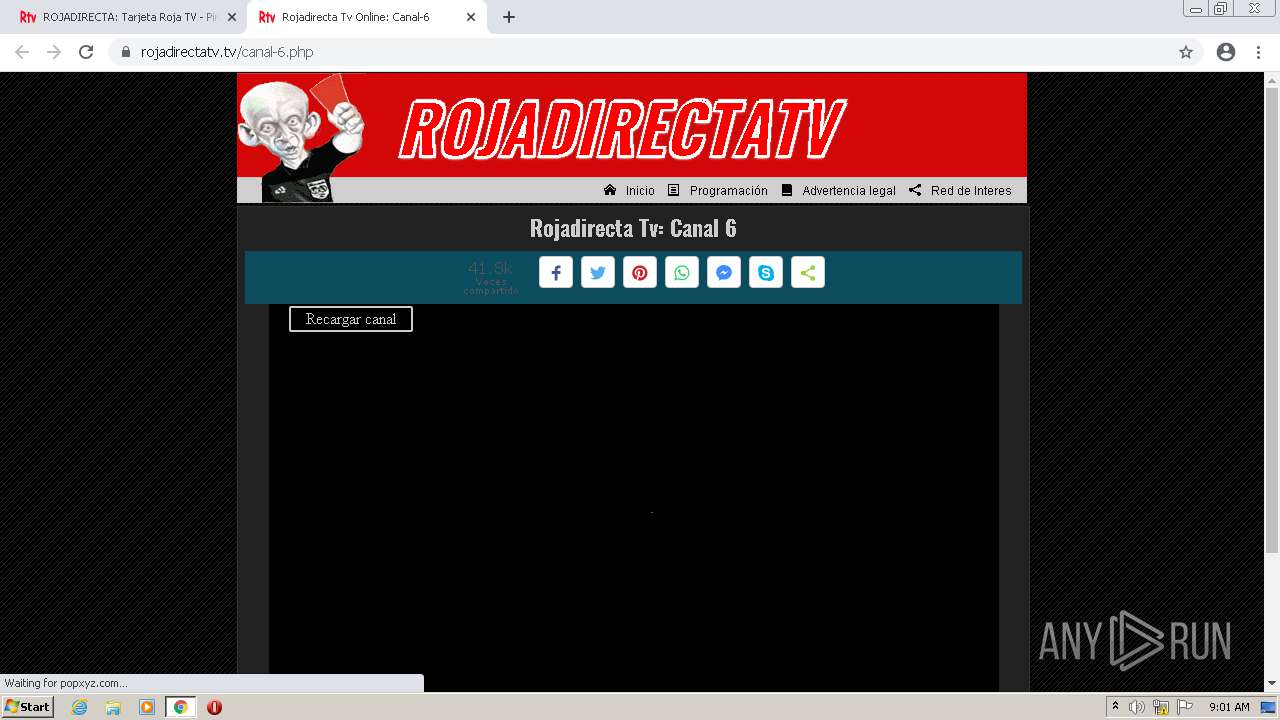The image size is (1280, 720).
Task: Go to Inicio page
Action: (x=630, y=190)
